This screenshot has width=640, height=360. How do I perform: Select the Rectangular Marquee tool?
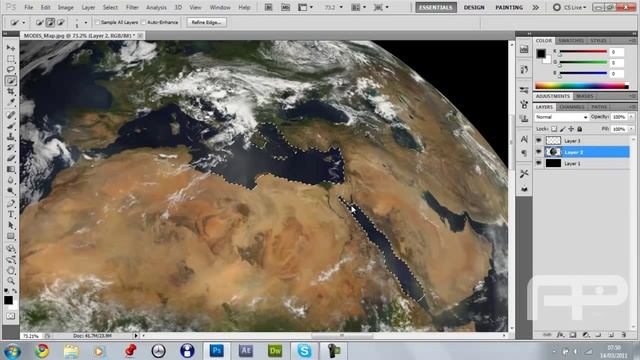pos(11,59)
